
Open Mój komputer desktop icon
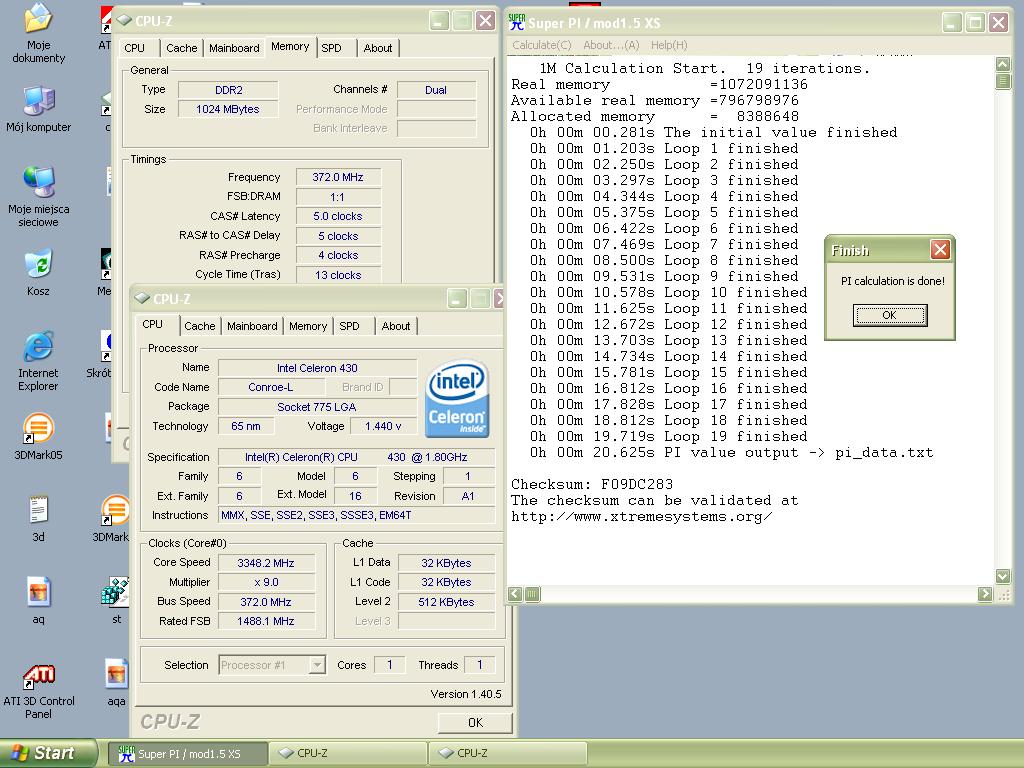click(x=38, y=108)
